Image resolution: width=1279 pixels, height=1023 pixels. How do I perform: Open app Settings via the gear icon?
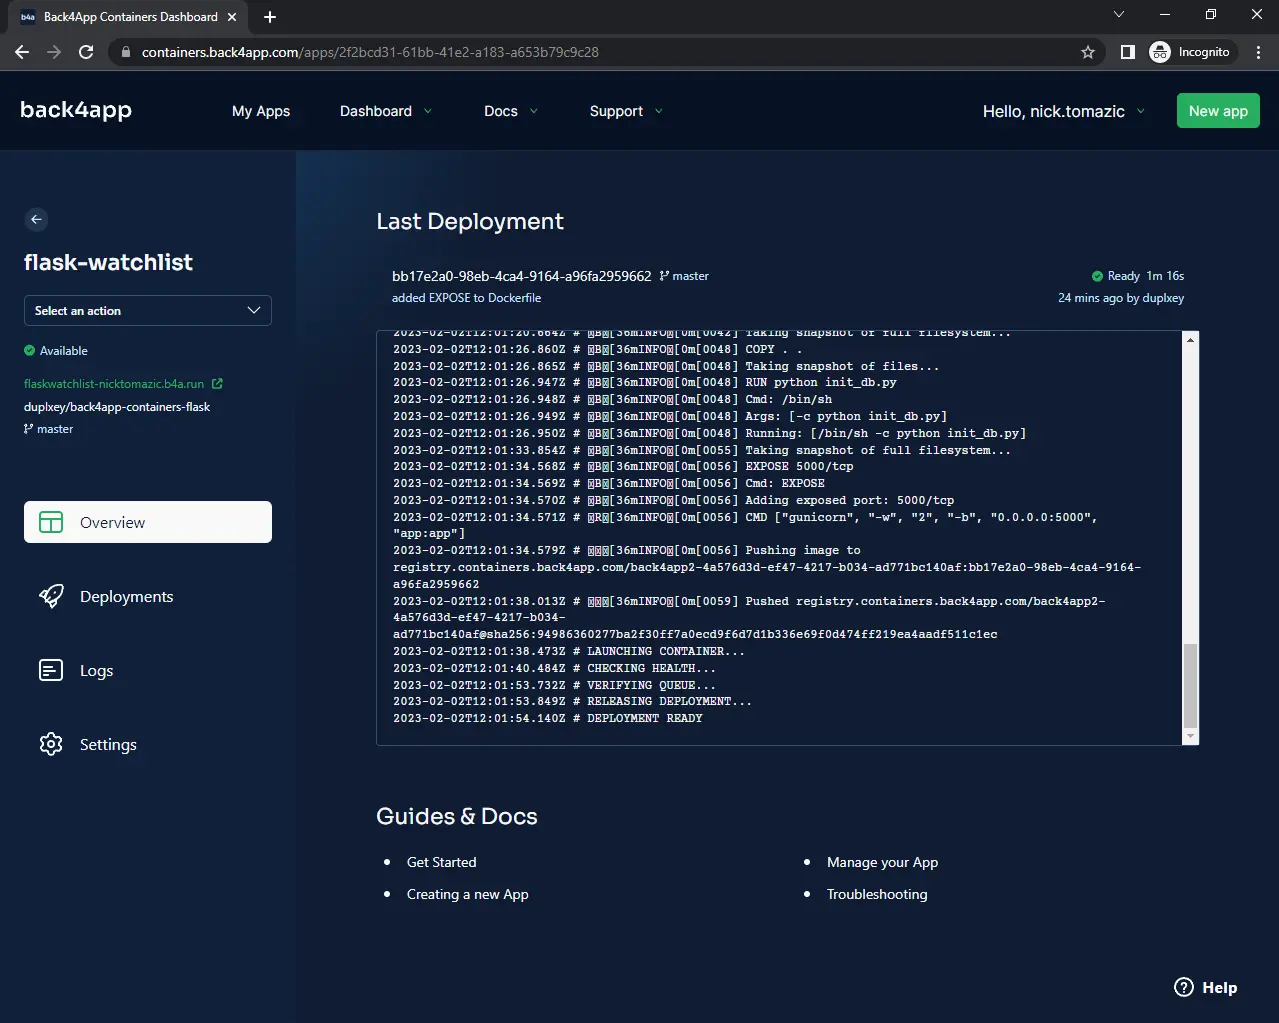(x=51, y=744)
